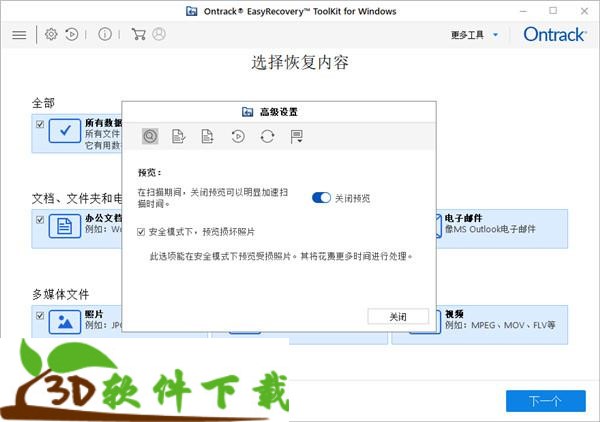Click the 所有数据 checkmark icon
Screen dimensions: 600x422
(65, 131)
